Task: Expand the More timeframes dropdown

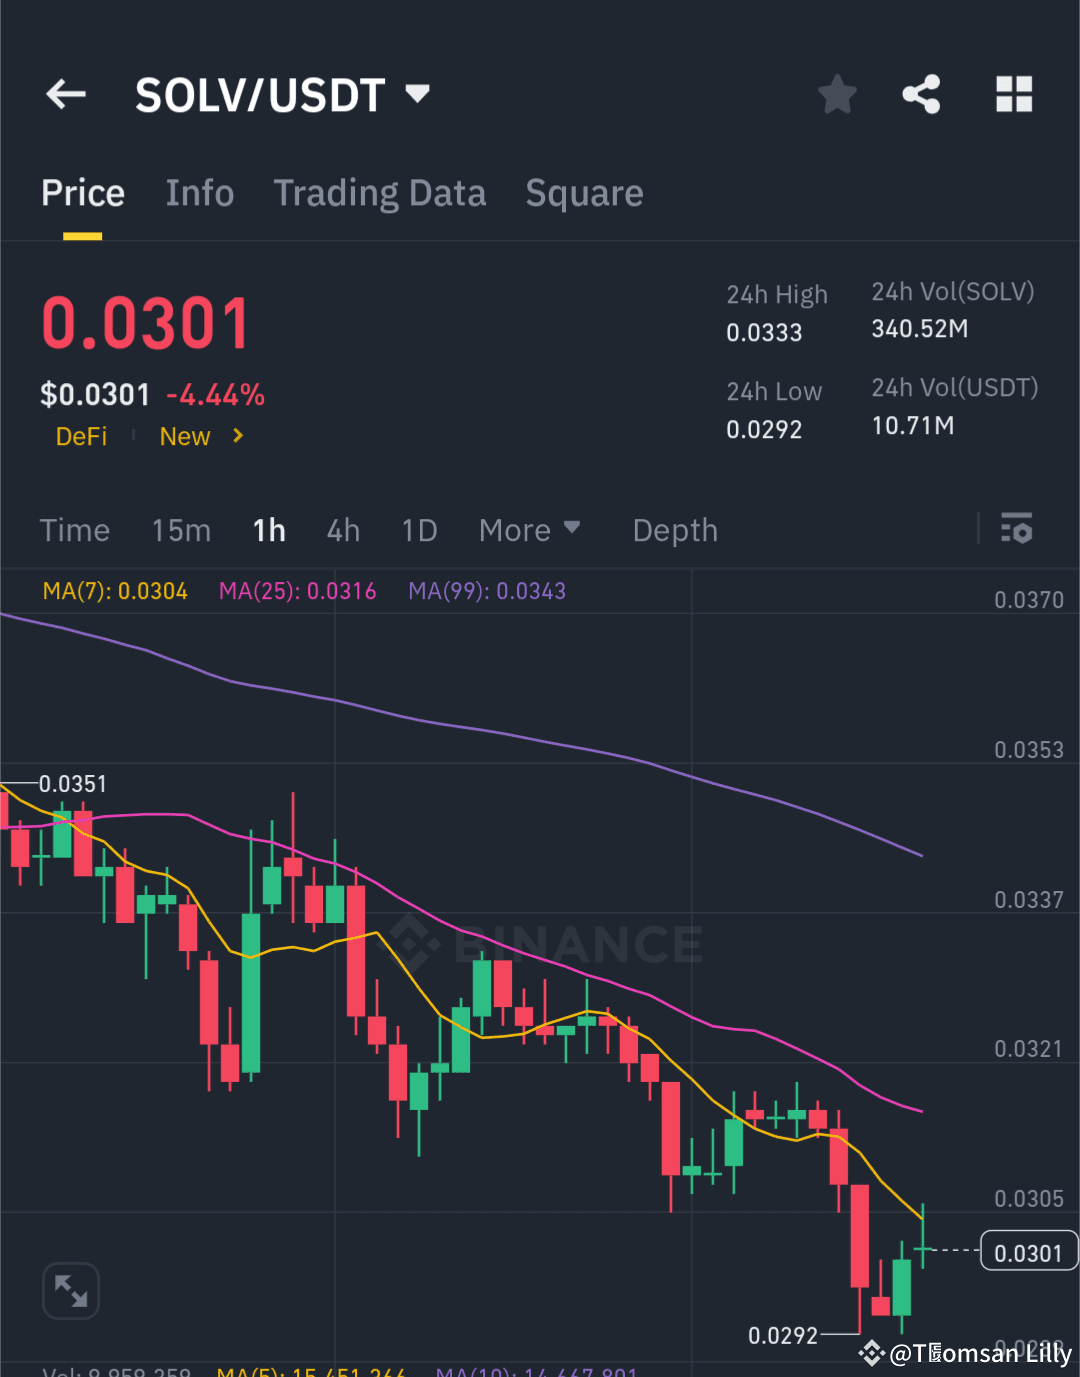Action: [530, 530]
